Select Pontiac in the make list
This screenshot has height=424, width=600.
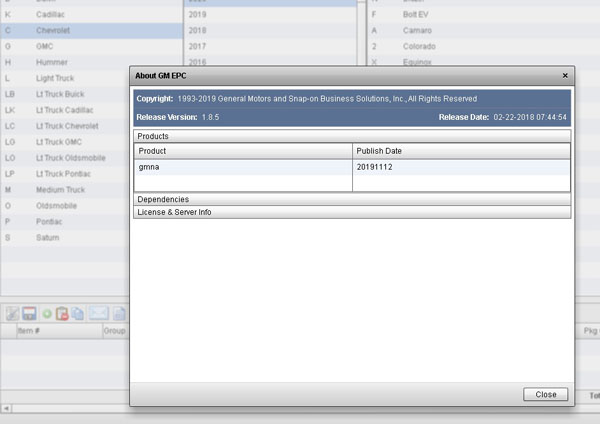point(65,222)
